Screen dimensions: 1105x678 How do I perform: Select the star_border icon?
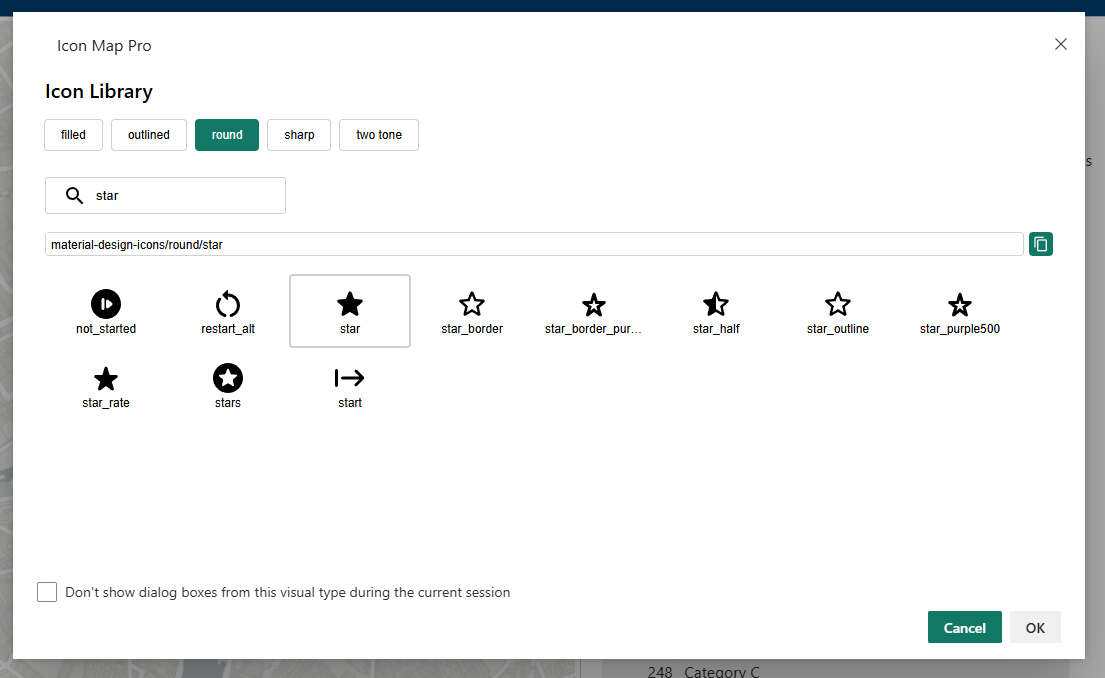(x=471, y=310)
